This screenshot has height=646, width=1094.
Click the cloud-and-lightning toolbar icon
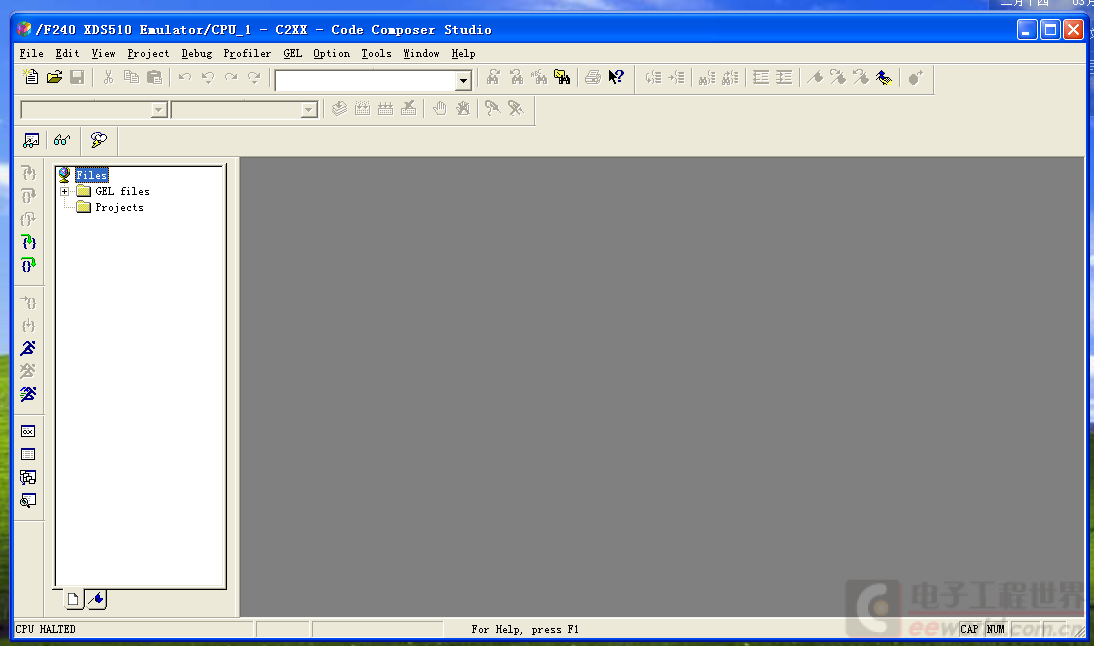click(99, 140)
